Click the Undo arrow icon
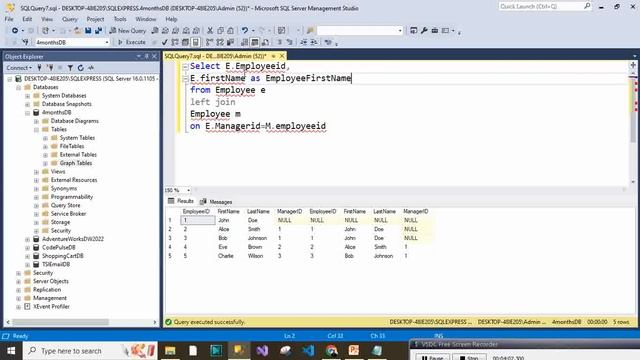Screen dimensions: 640x360 (x=245, y=31)
